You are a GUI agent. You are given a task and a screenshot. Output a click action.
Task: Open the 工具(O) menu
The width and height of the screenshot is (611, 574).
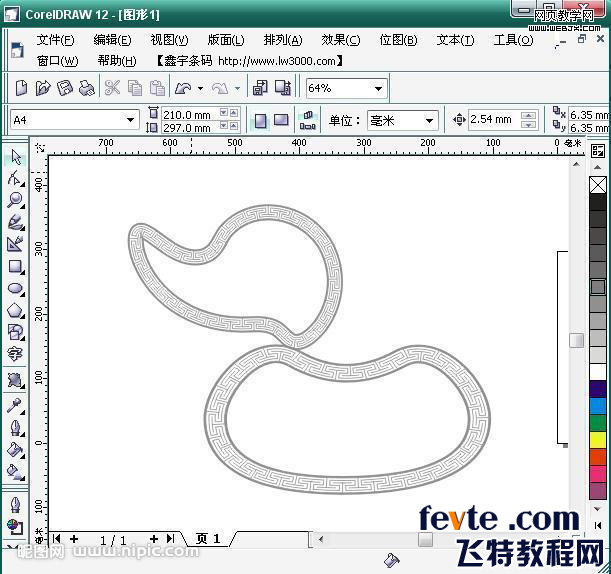click(513, 40)
